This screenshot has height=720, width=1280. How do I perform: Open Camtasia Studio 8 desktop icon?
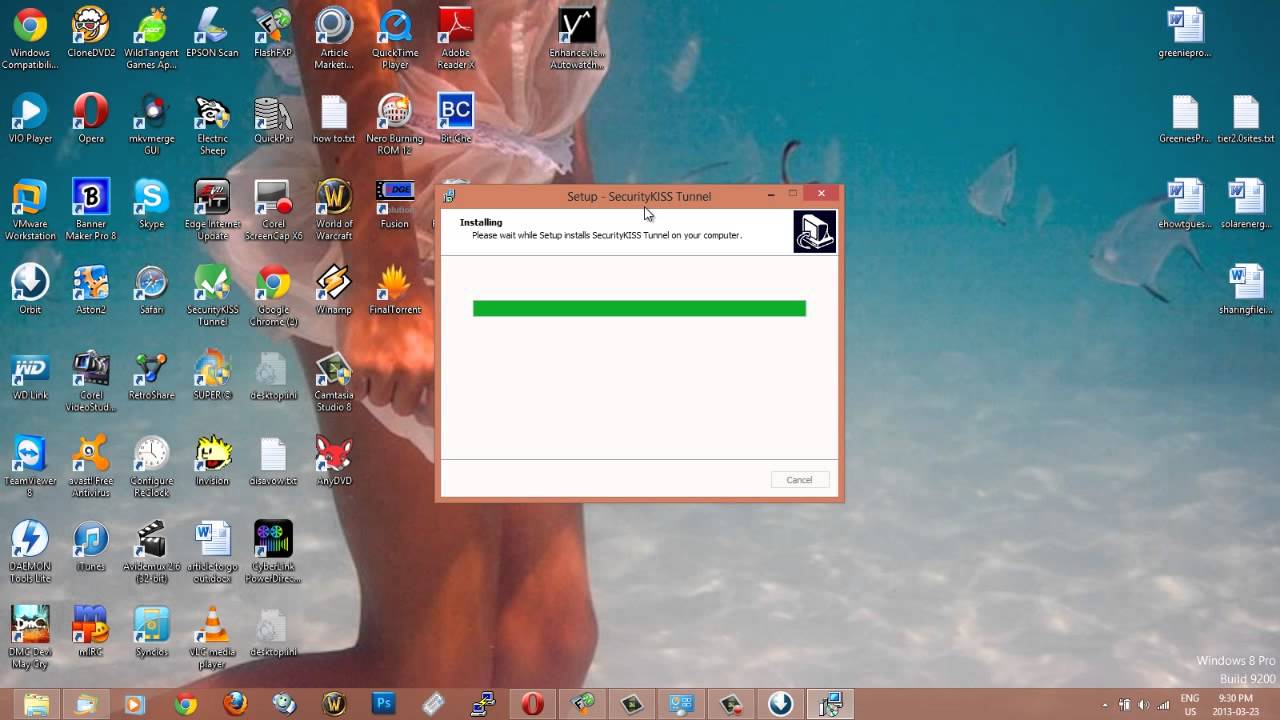click(x=334, y=381)
